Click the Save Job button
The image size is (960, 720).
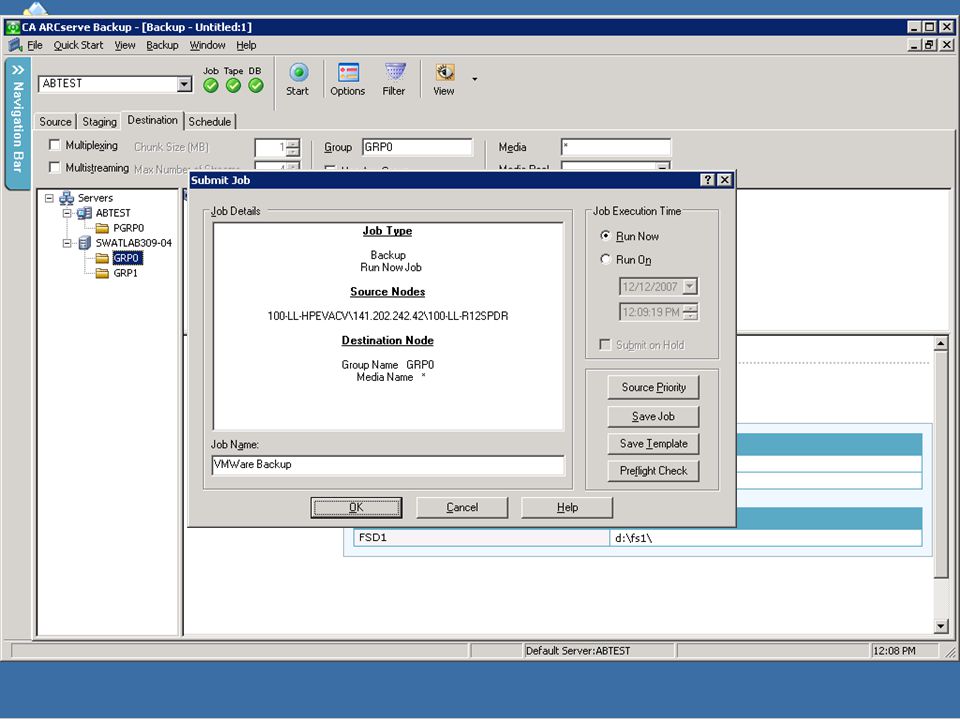pos(653,416)
